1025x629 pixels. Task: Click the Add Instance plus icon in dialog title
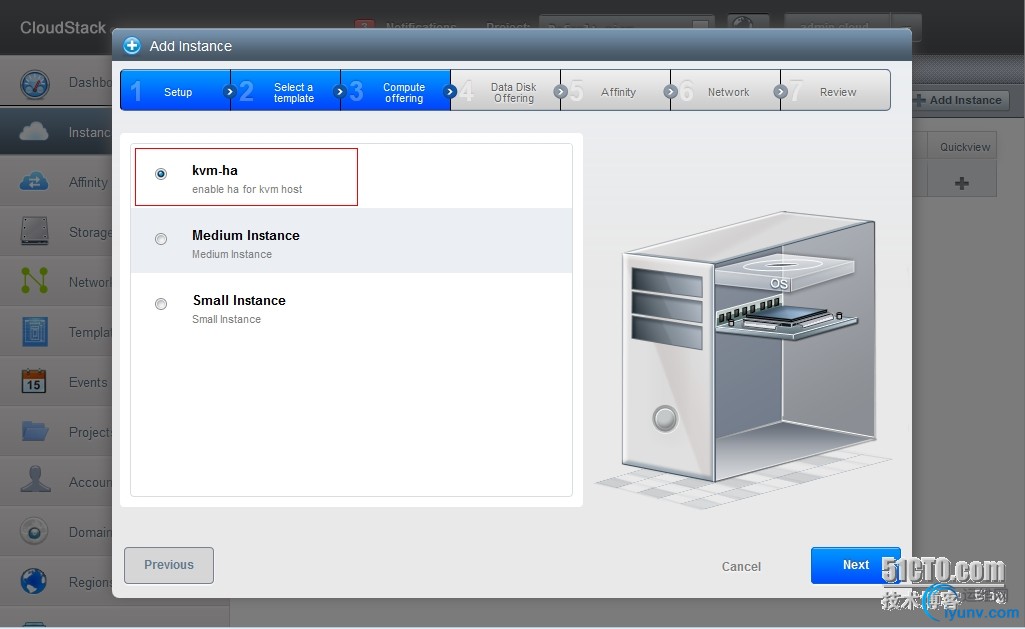(132, 45)
